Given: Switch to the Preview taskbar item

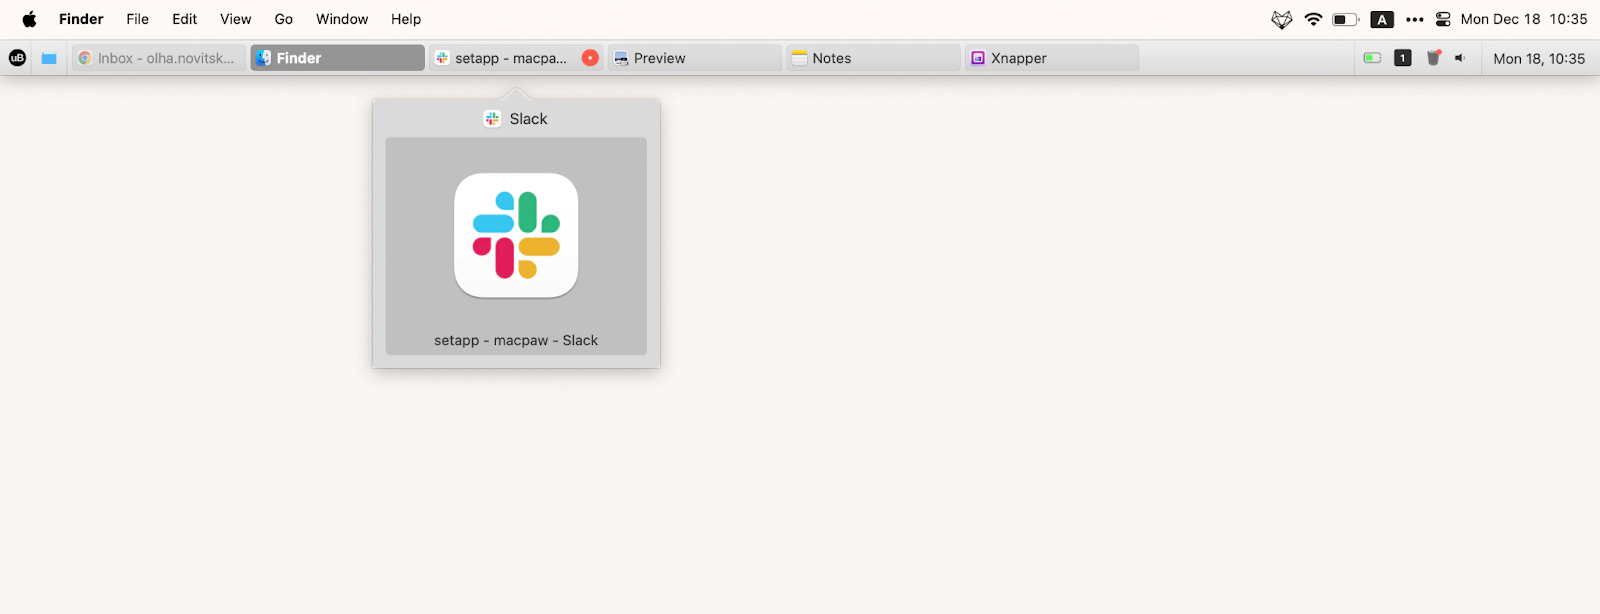Looking at the screenshot, I should (694, 58).
